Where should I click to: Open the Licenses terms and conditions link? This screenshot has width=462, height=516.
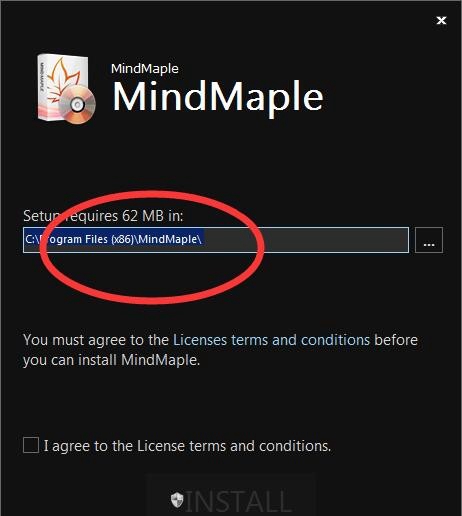point(271,340)
